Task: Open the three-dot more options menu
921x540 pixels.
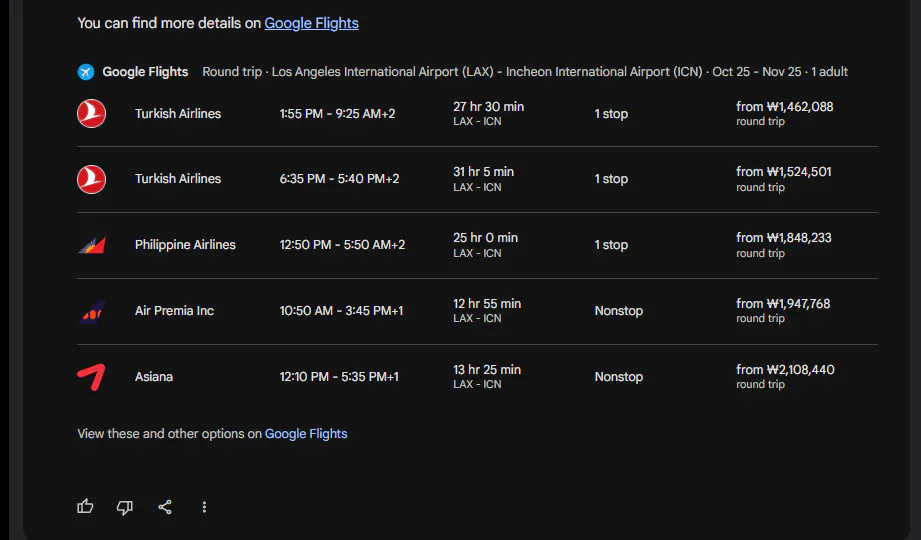Action: 204,507
